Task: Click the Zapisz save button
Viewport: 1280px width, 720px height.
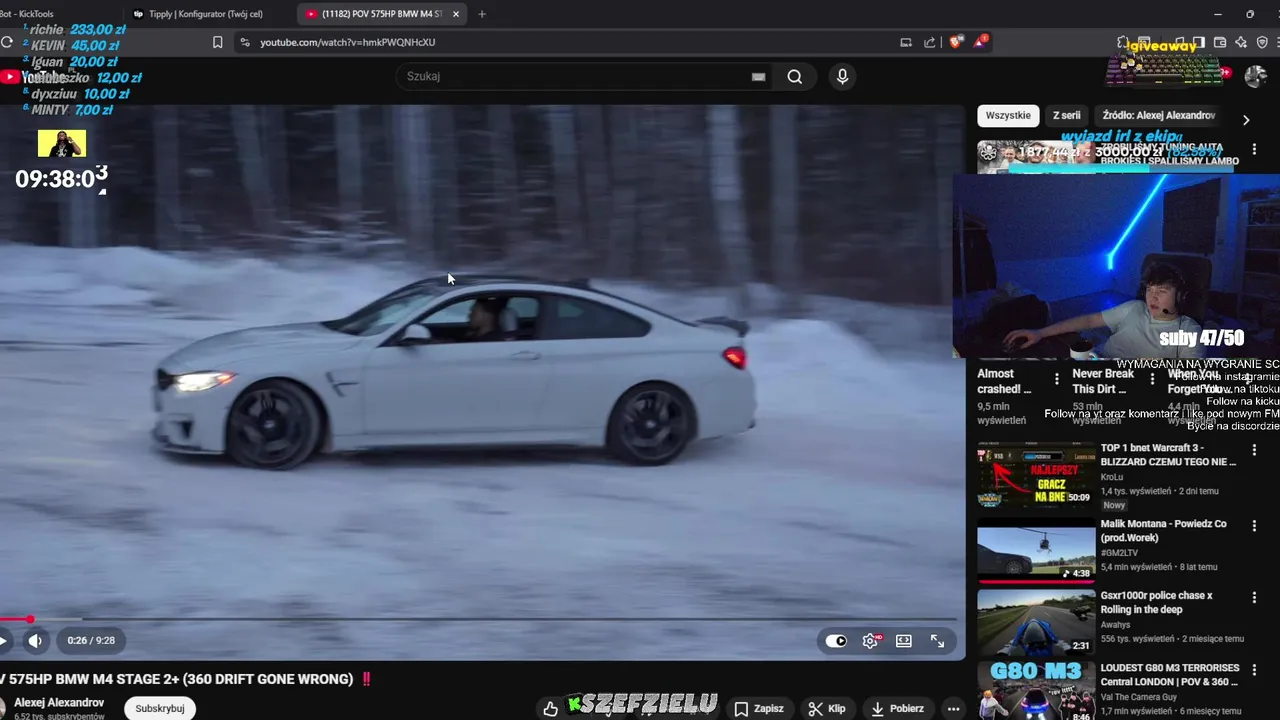Action: point(759,709)
